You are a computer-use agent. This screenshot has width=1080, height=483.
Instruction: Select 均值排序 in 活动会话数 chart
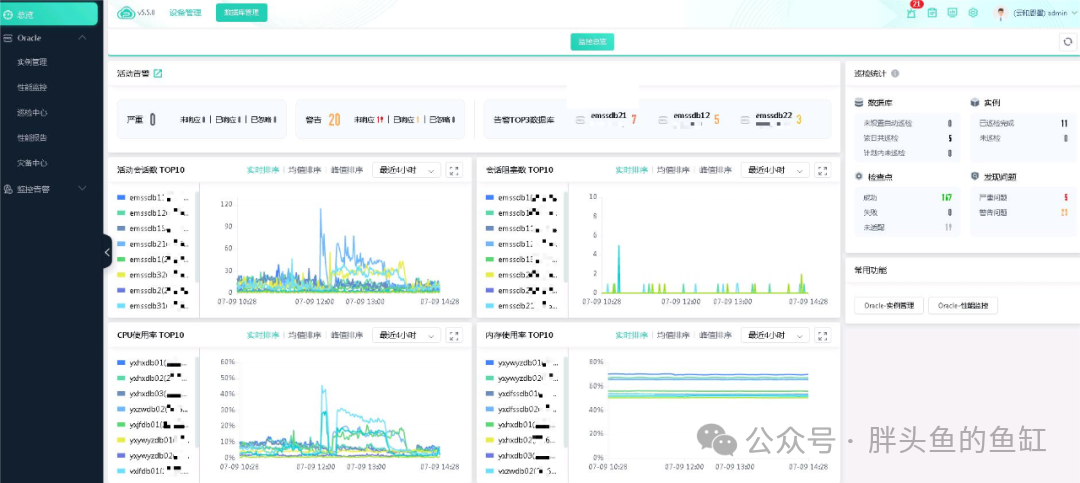point(304,170)
